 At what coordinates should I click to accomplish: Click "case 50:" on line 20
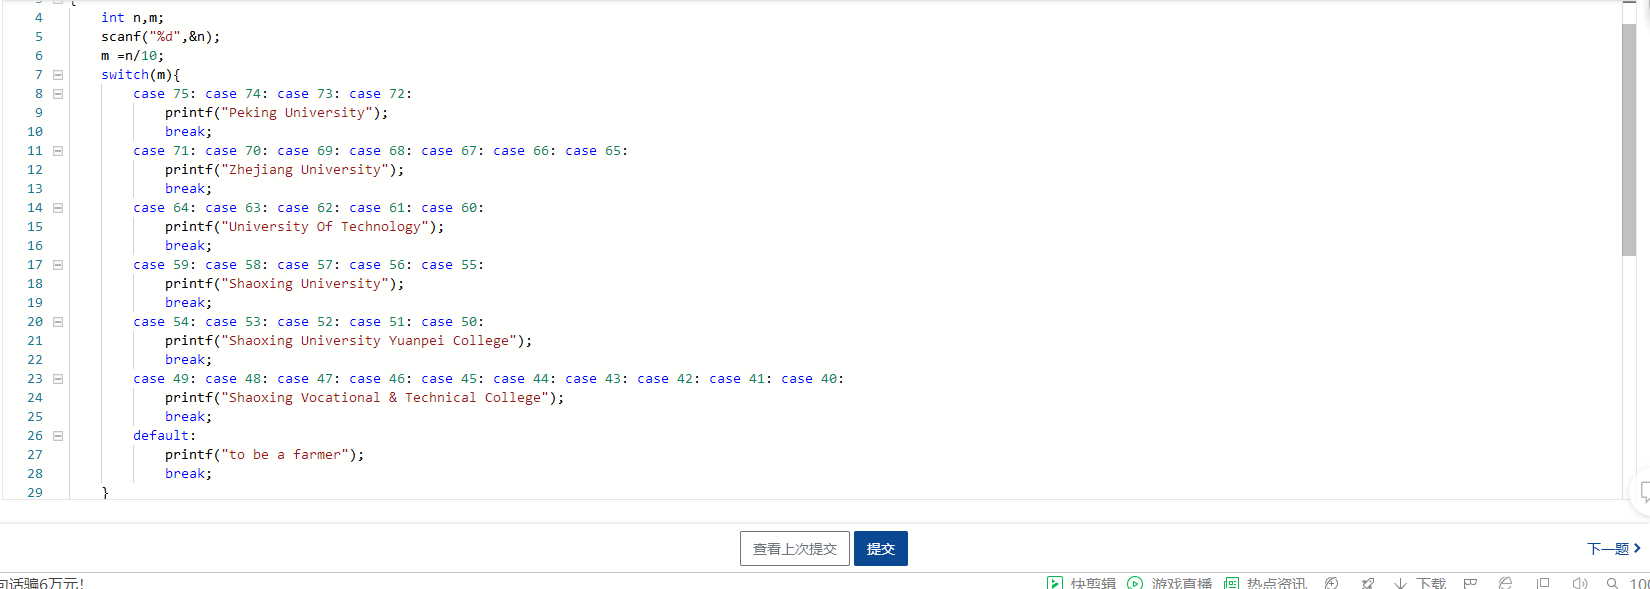(453, 322)
